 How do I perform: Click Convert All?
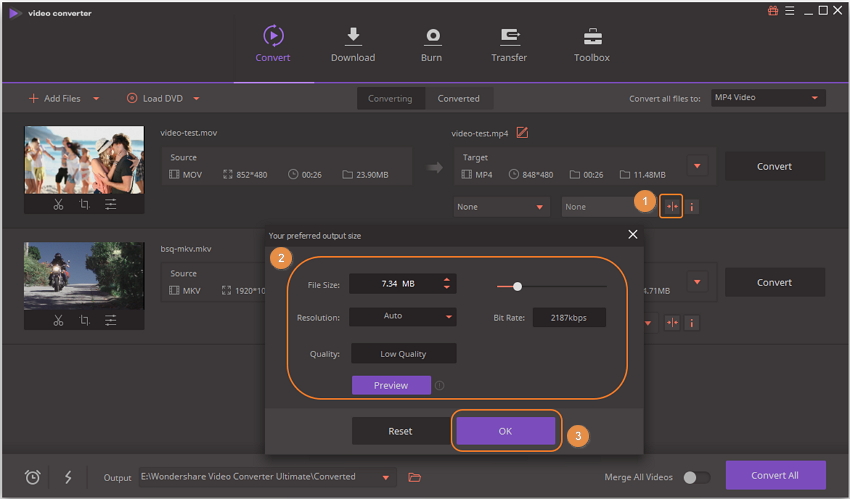pyautogui.click(x=775, y=475)
